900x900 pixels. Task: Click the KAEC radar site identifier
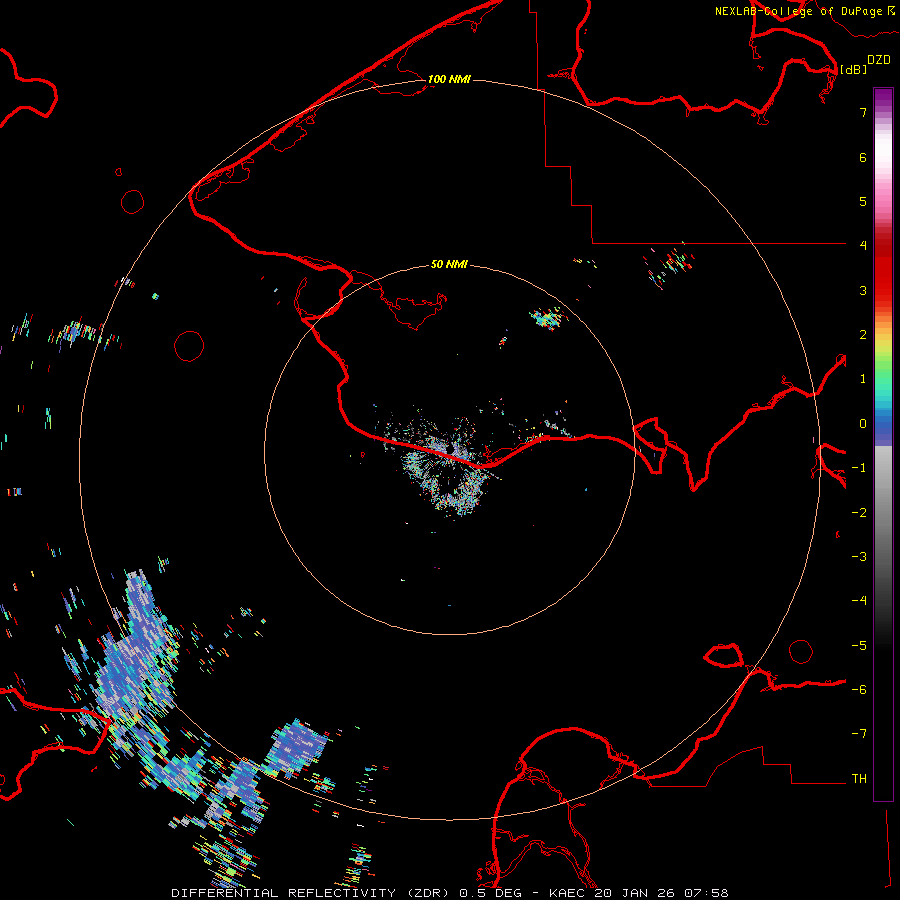tap(568, 893)
